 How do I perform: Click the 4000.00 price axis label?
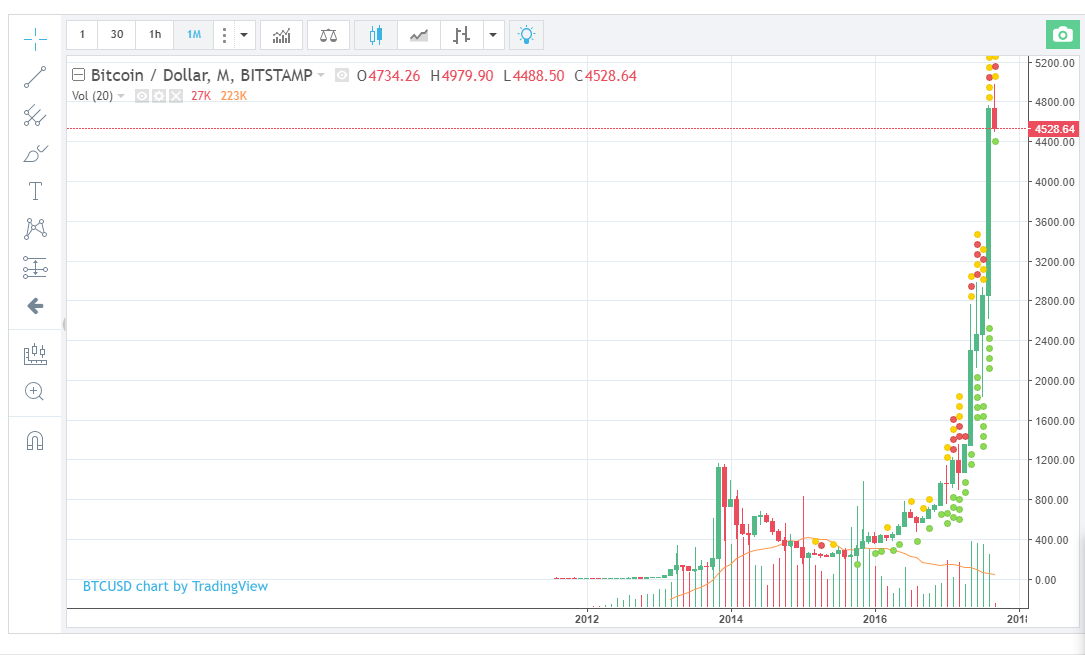(1055, 182)
